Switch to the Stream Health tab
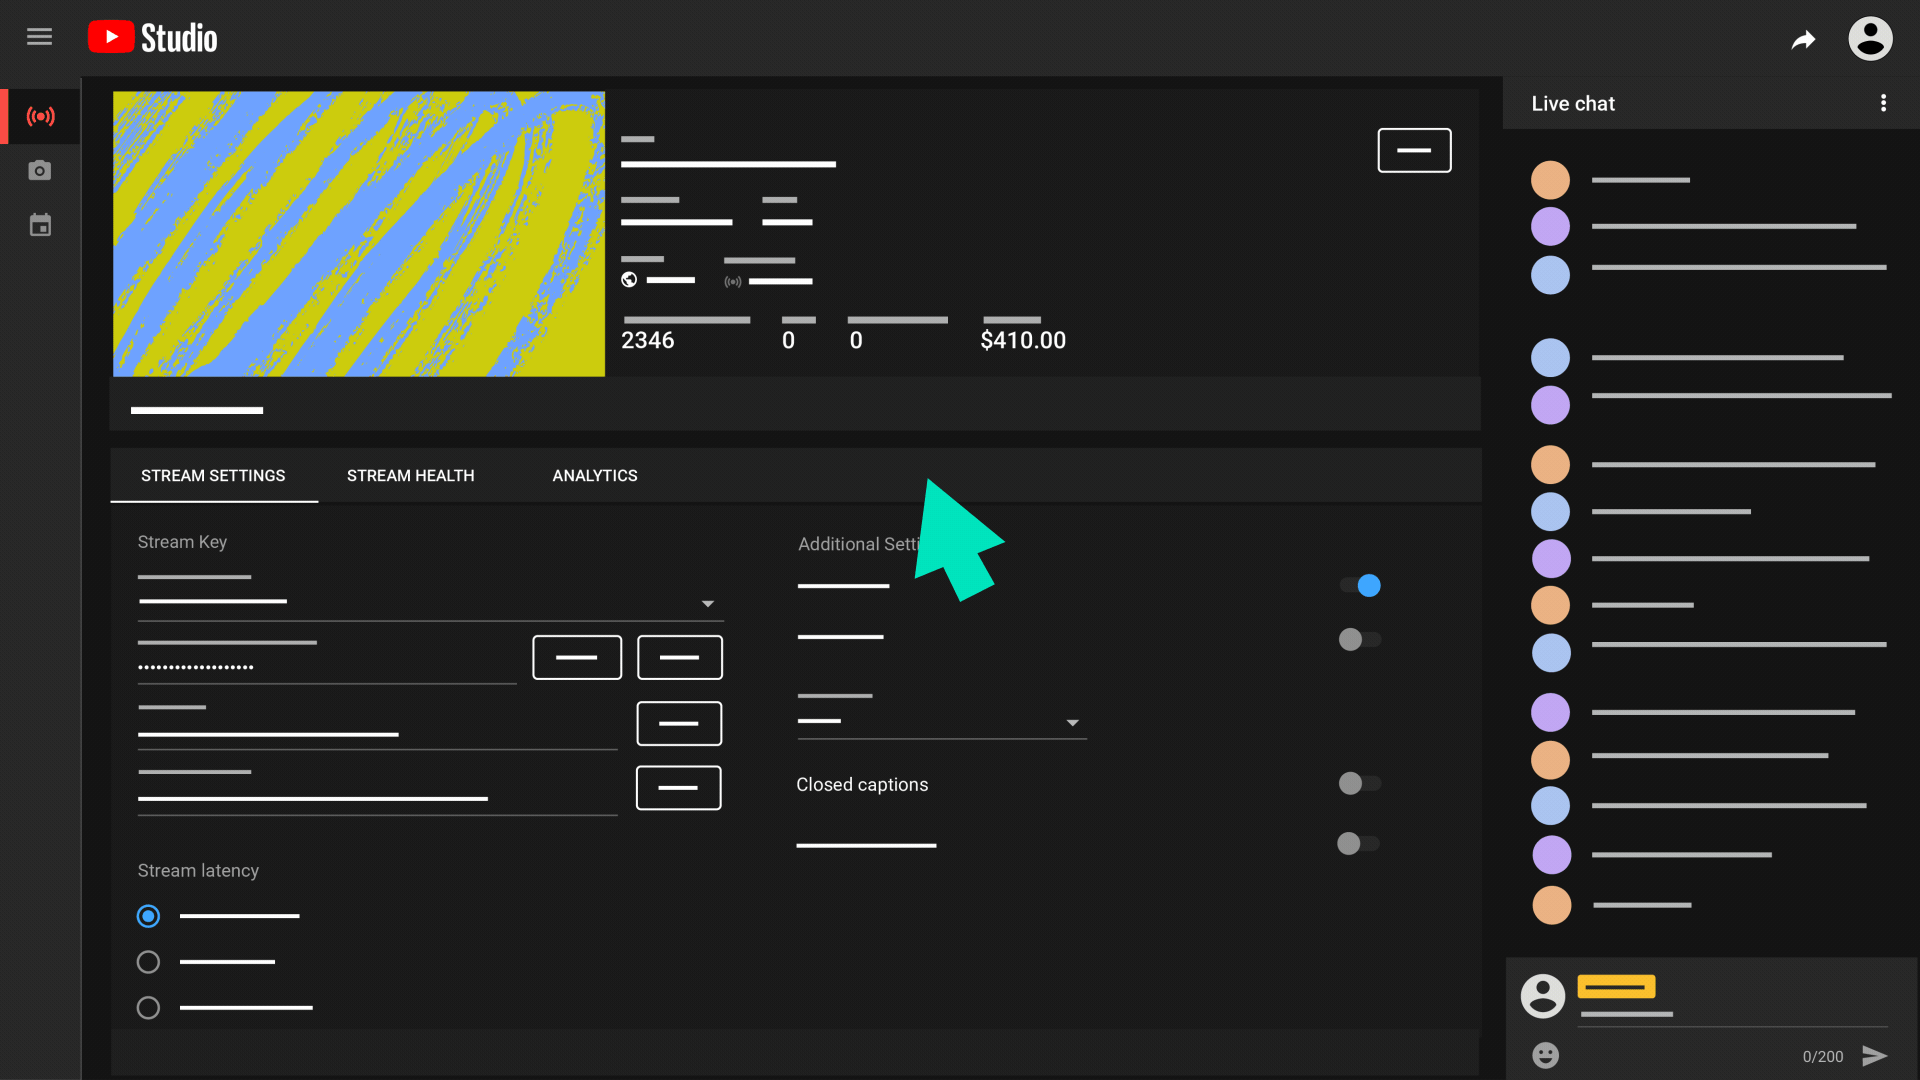 tap(410, 476)
